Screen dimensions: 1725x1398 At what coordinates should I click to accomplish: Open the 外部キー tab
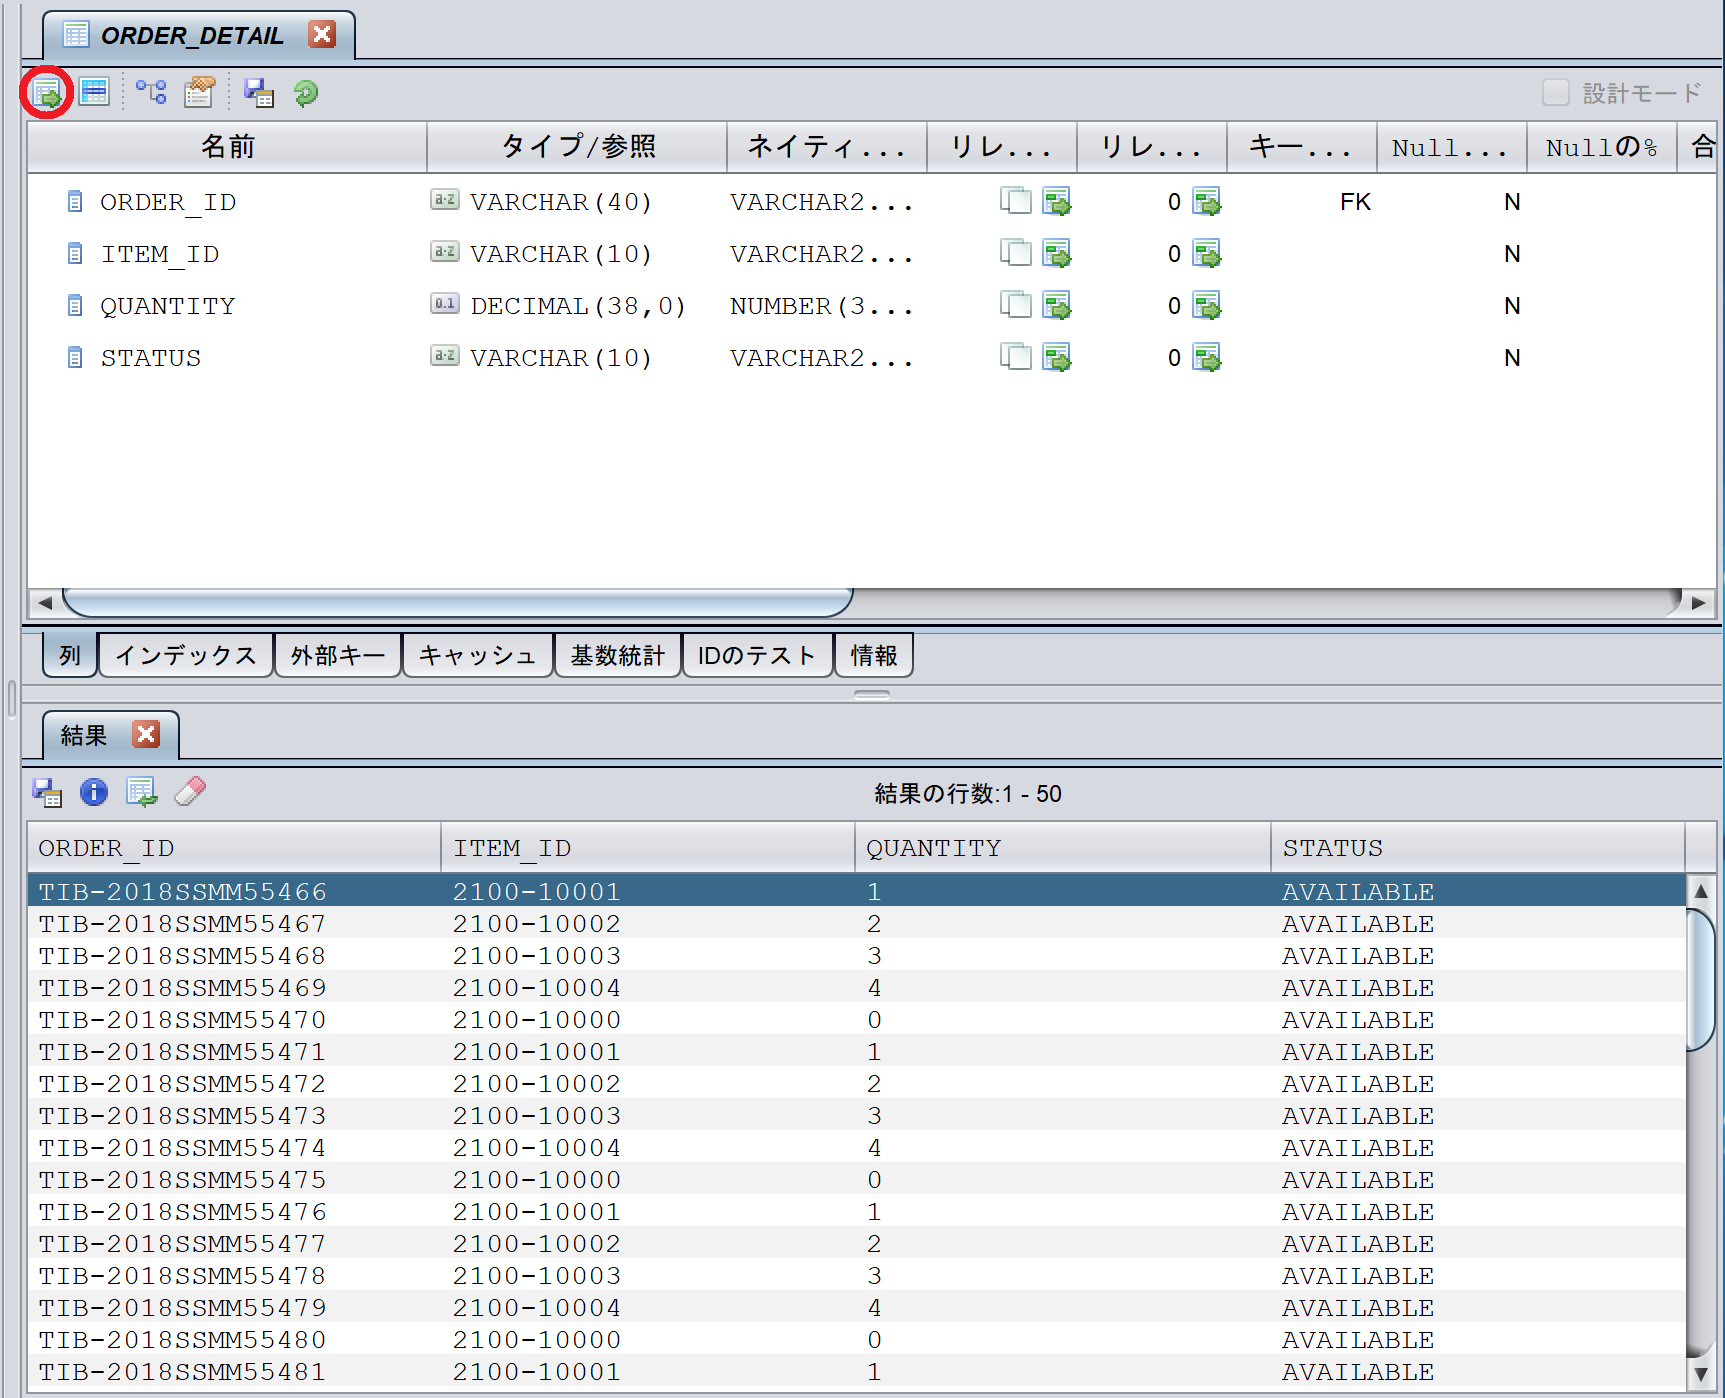pos(337,655)
